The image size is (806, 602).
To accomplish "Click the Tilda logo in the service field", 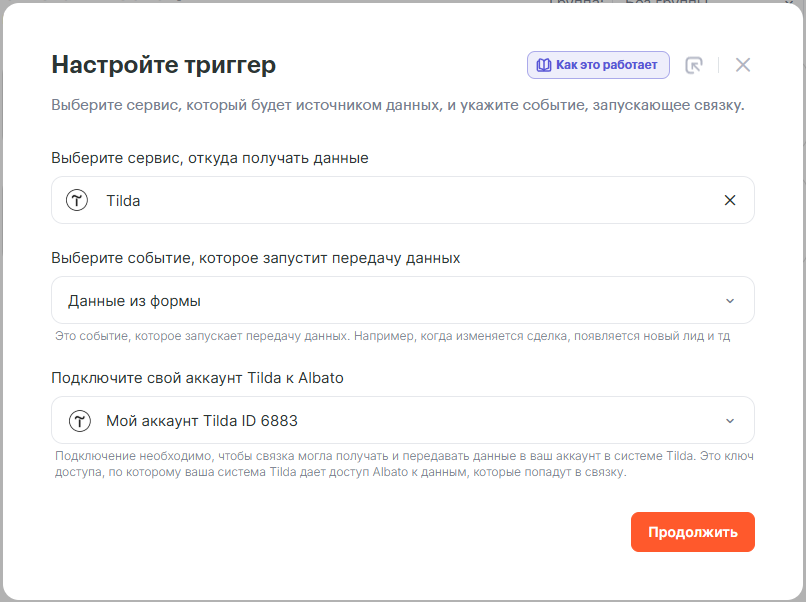I will tap(78, 200).
